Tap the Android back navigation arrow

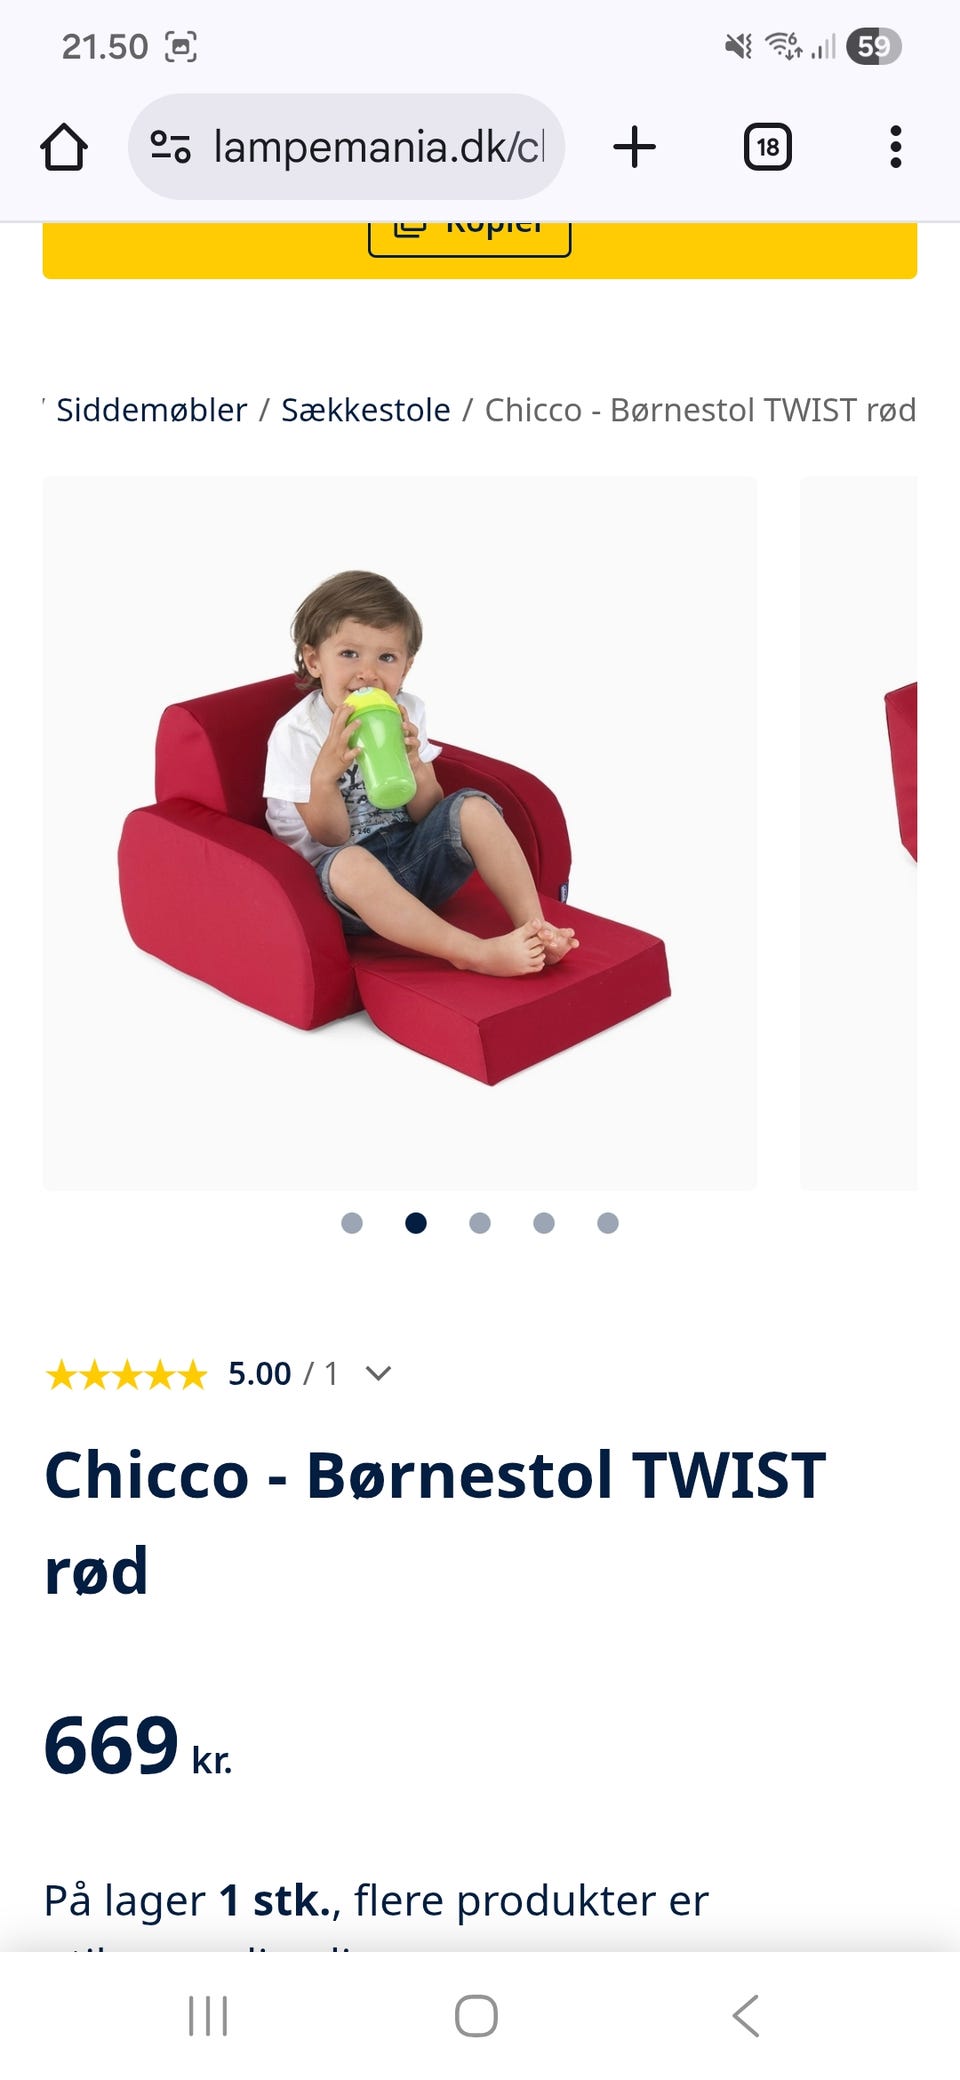pos(746,2015)
